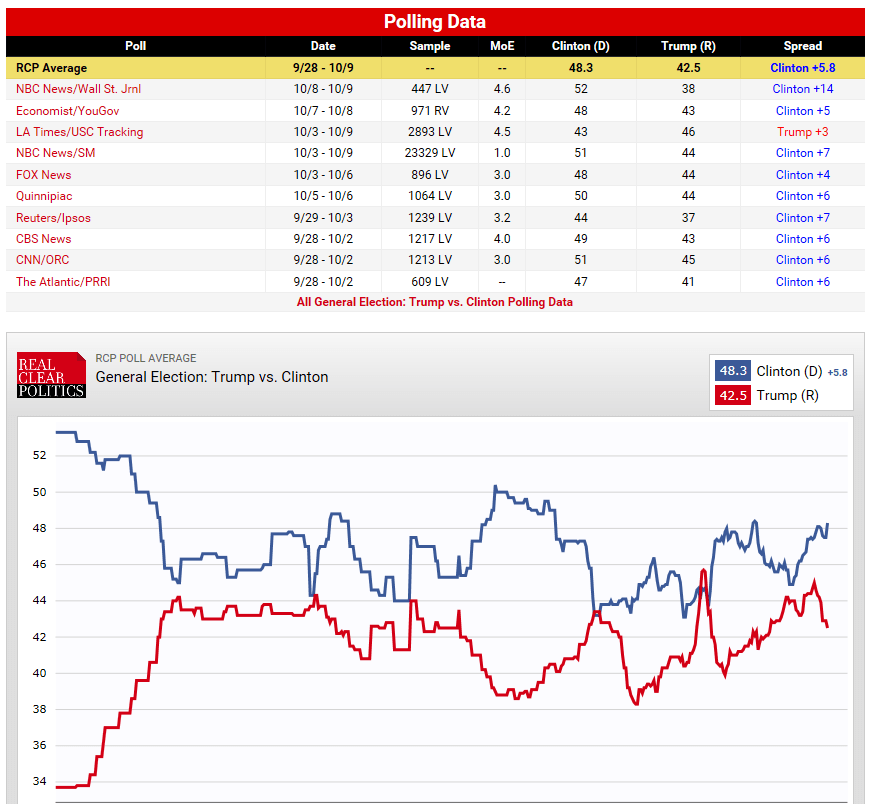Click the Poll column header
The height and width of the screenshot is (804, 874).
point(135,46)
